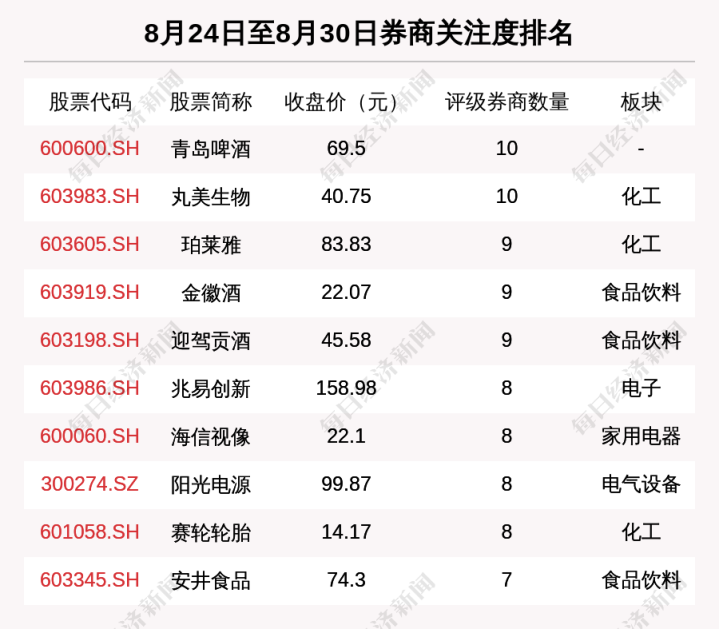Click broker count 7 for 安井食品
The width and height of the screenshot is (719, 629).
pos(507,580)
